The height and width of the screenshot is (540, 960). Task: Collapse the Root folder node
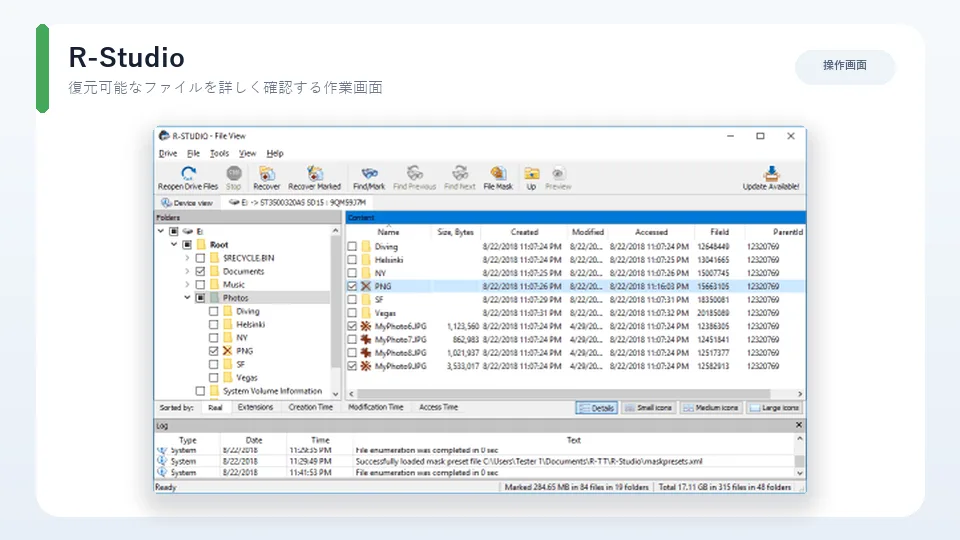click(x=174, y=245)
